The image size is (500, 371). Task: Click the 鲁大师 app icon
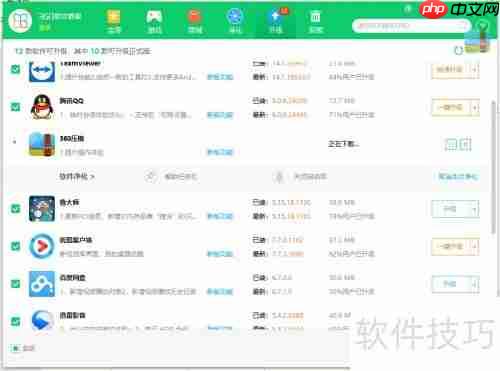[x=42, y=209]
